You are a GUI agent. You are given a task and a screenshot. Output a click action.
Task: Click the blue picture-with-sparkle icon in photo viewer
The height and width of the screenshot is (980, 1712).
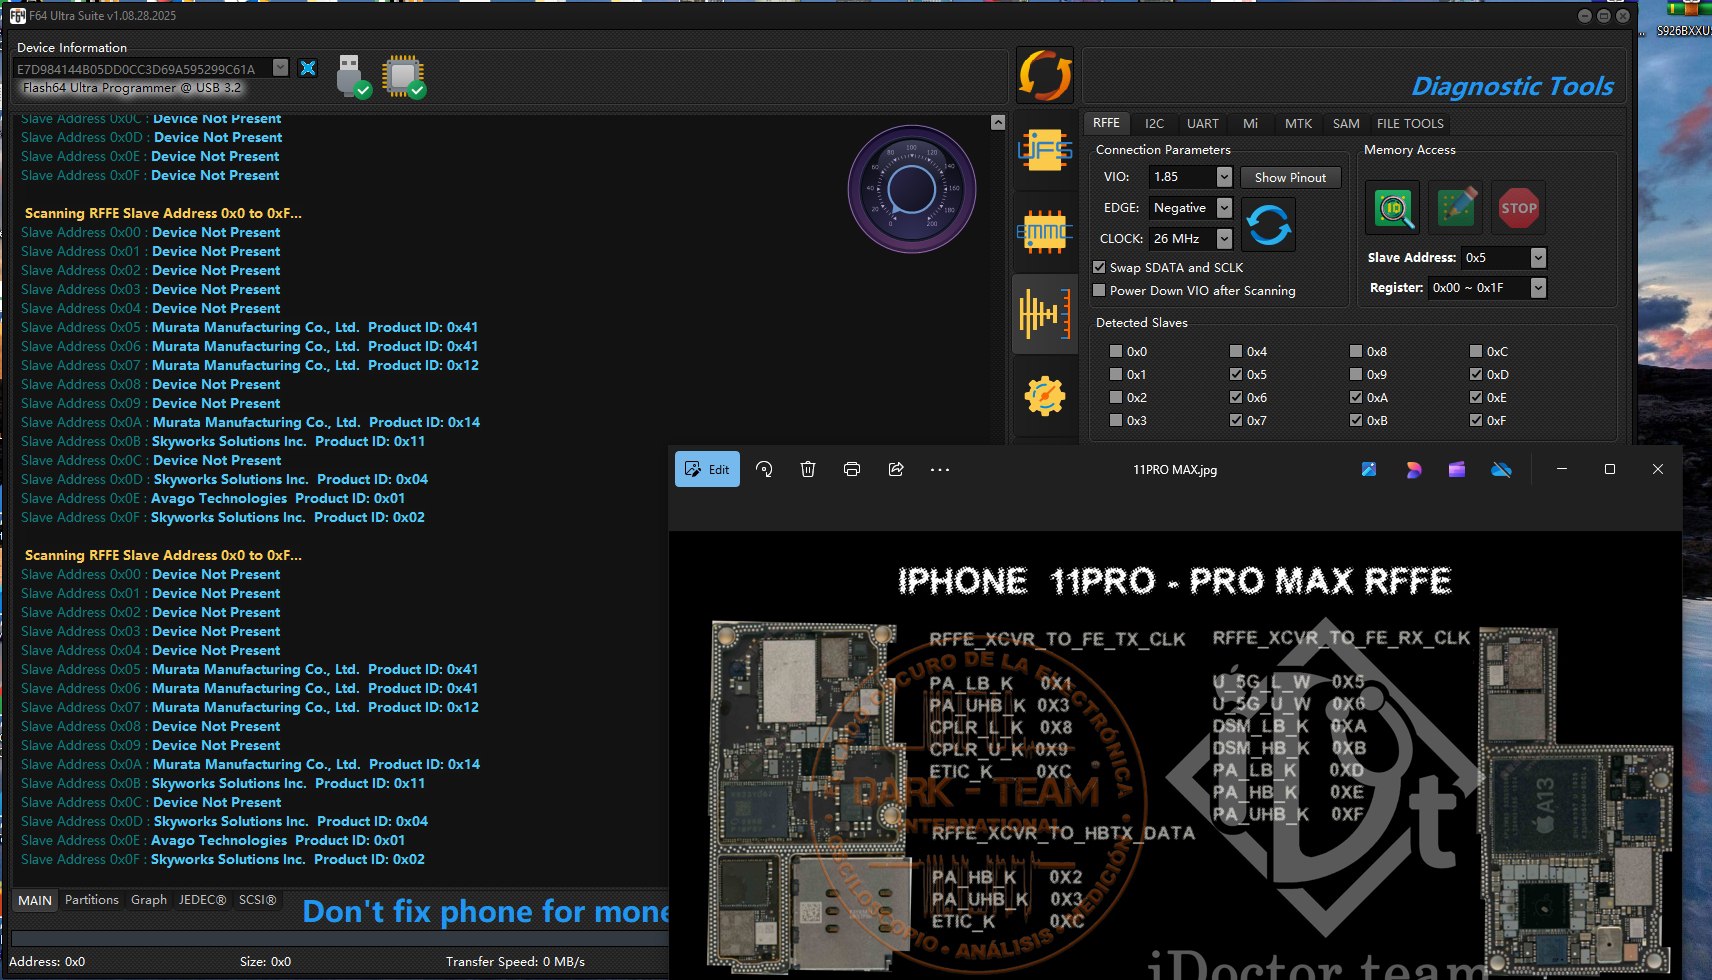click(1369, 469)
